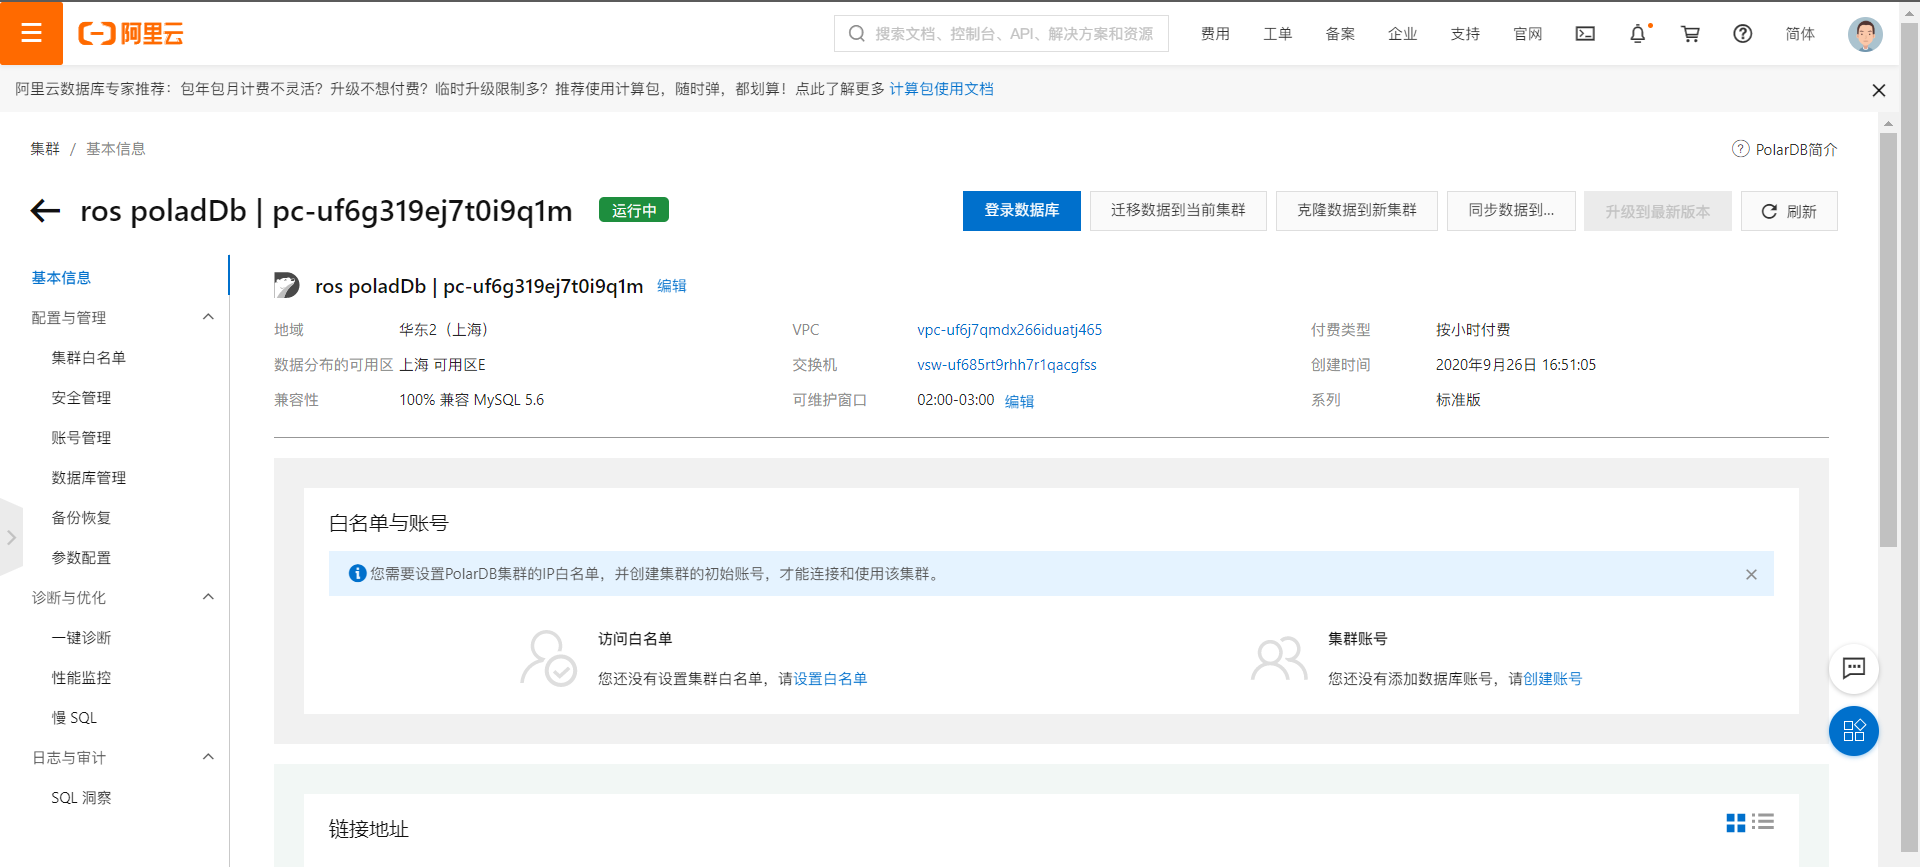The width and height of the screenshot is (1920, 867).
Task: Open 数据库管理 in the sidebar
Action: click(x=88, y=477)
